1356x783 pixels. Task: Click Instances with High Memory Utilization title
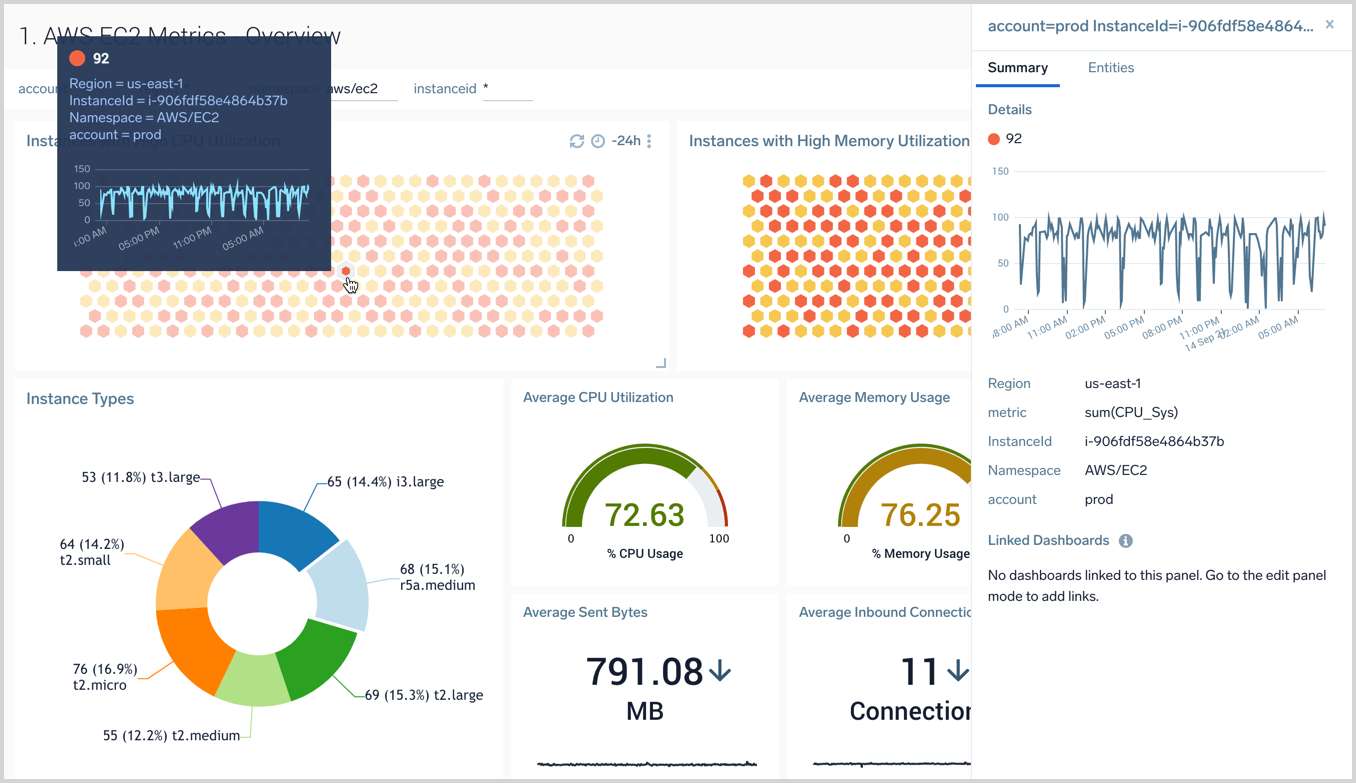coord(829,141)
